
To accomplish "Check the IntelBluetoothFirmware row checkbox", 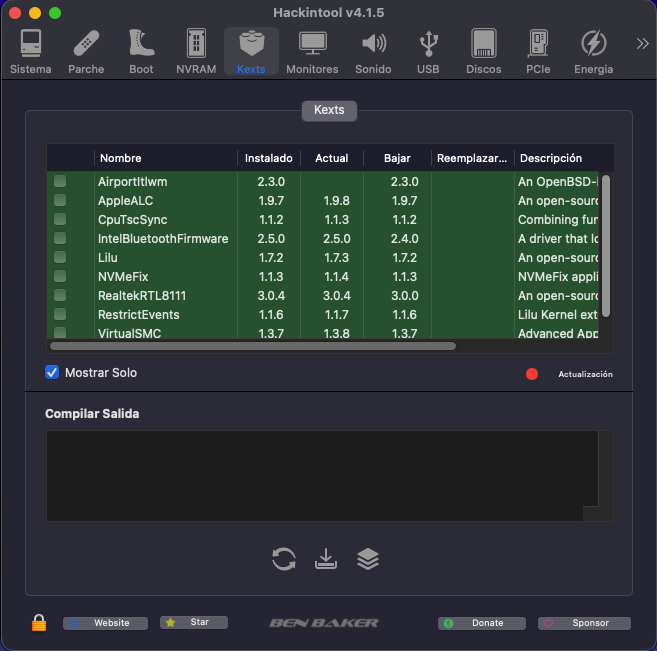I will pyautogui.click(x=60, y=238).
